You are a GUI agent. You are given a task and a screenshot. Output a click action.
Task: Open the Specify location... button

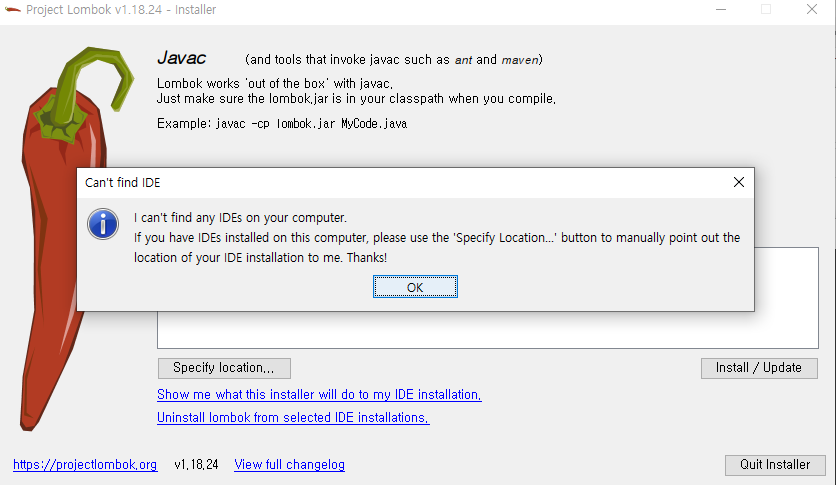tap(224, 368)
